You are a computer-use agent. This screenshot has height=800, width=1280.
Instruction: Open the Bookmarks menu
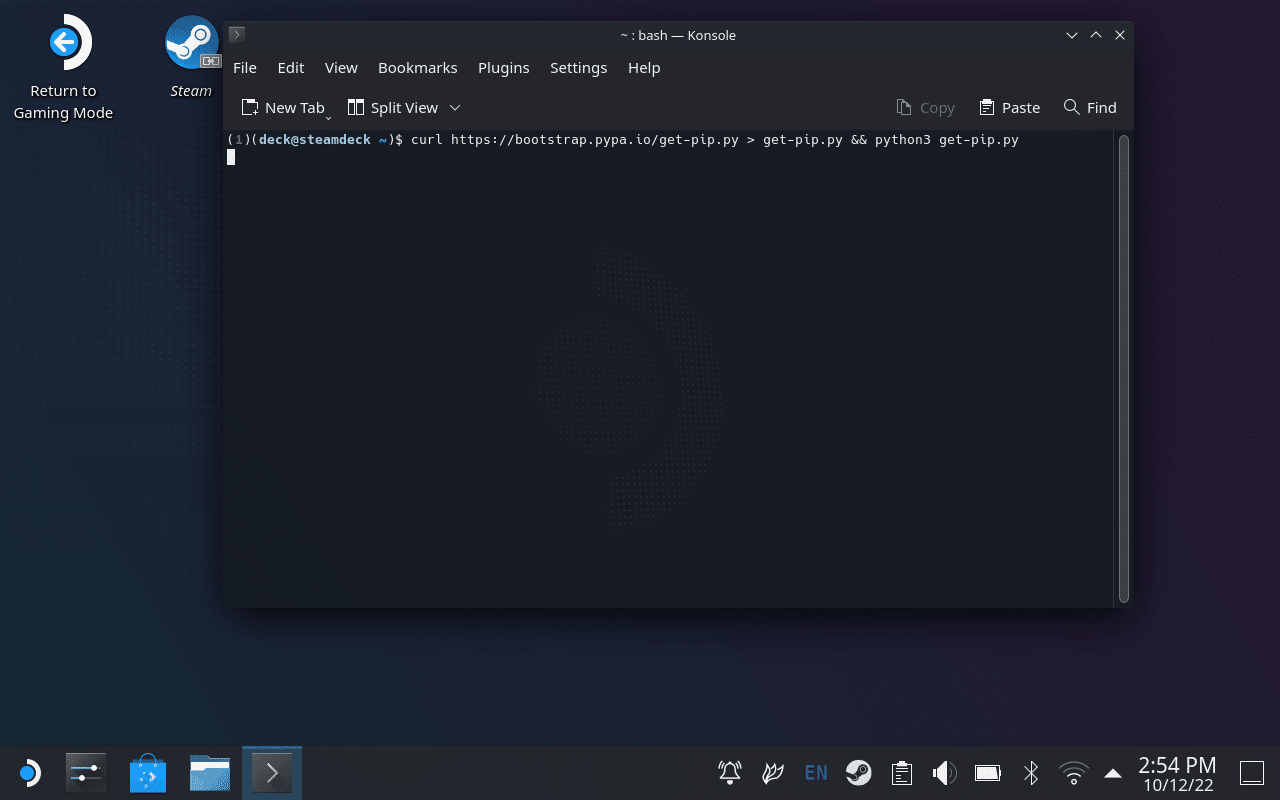click(x=417, y=68)
